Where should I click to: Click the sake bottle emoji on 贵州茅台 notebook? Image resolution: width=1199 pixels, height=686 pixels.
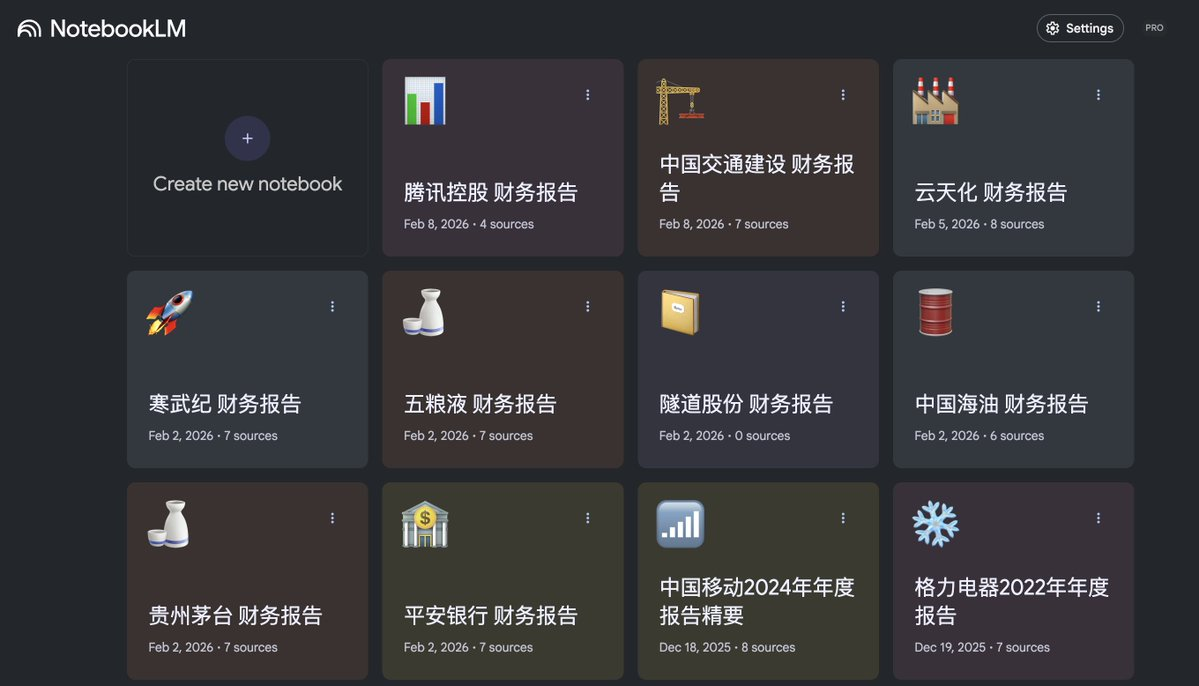[x=169, y=524]
